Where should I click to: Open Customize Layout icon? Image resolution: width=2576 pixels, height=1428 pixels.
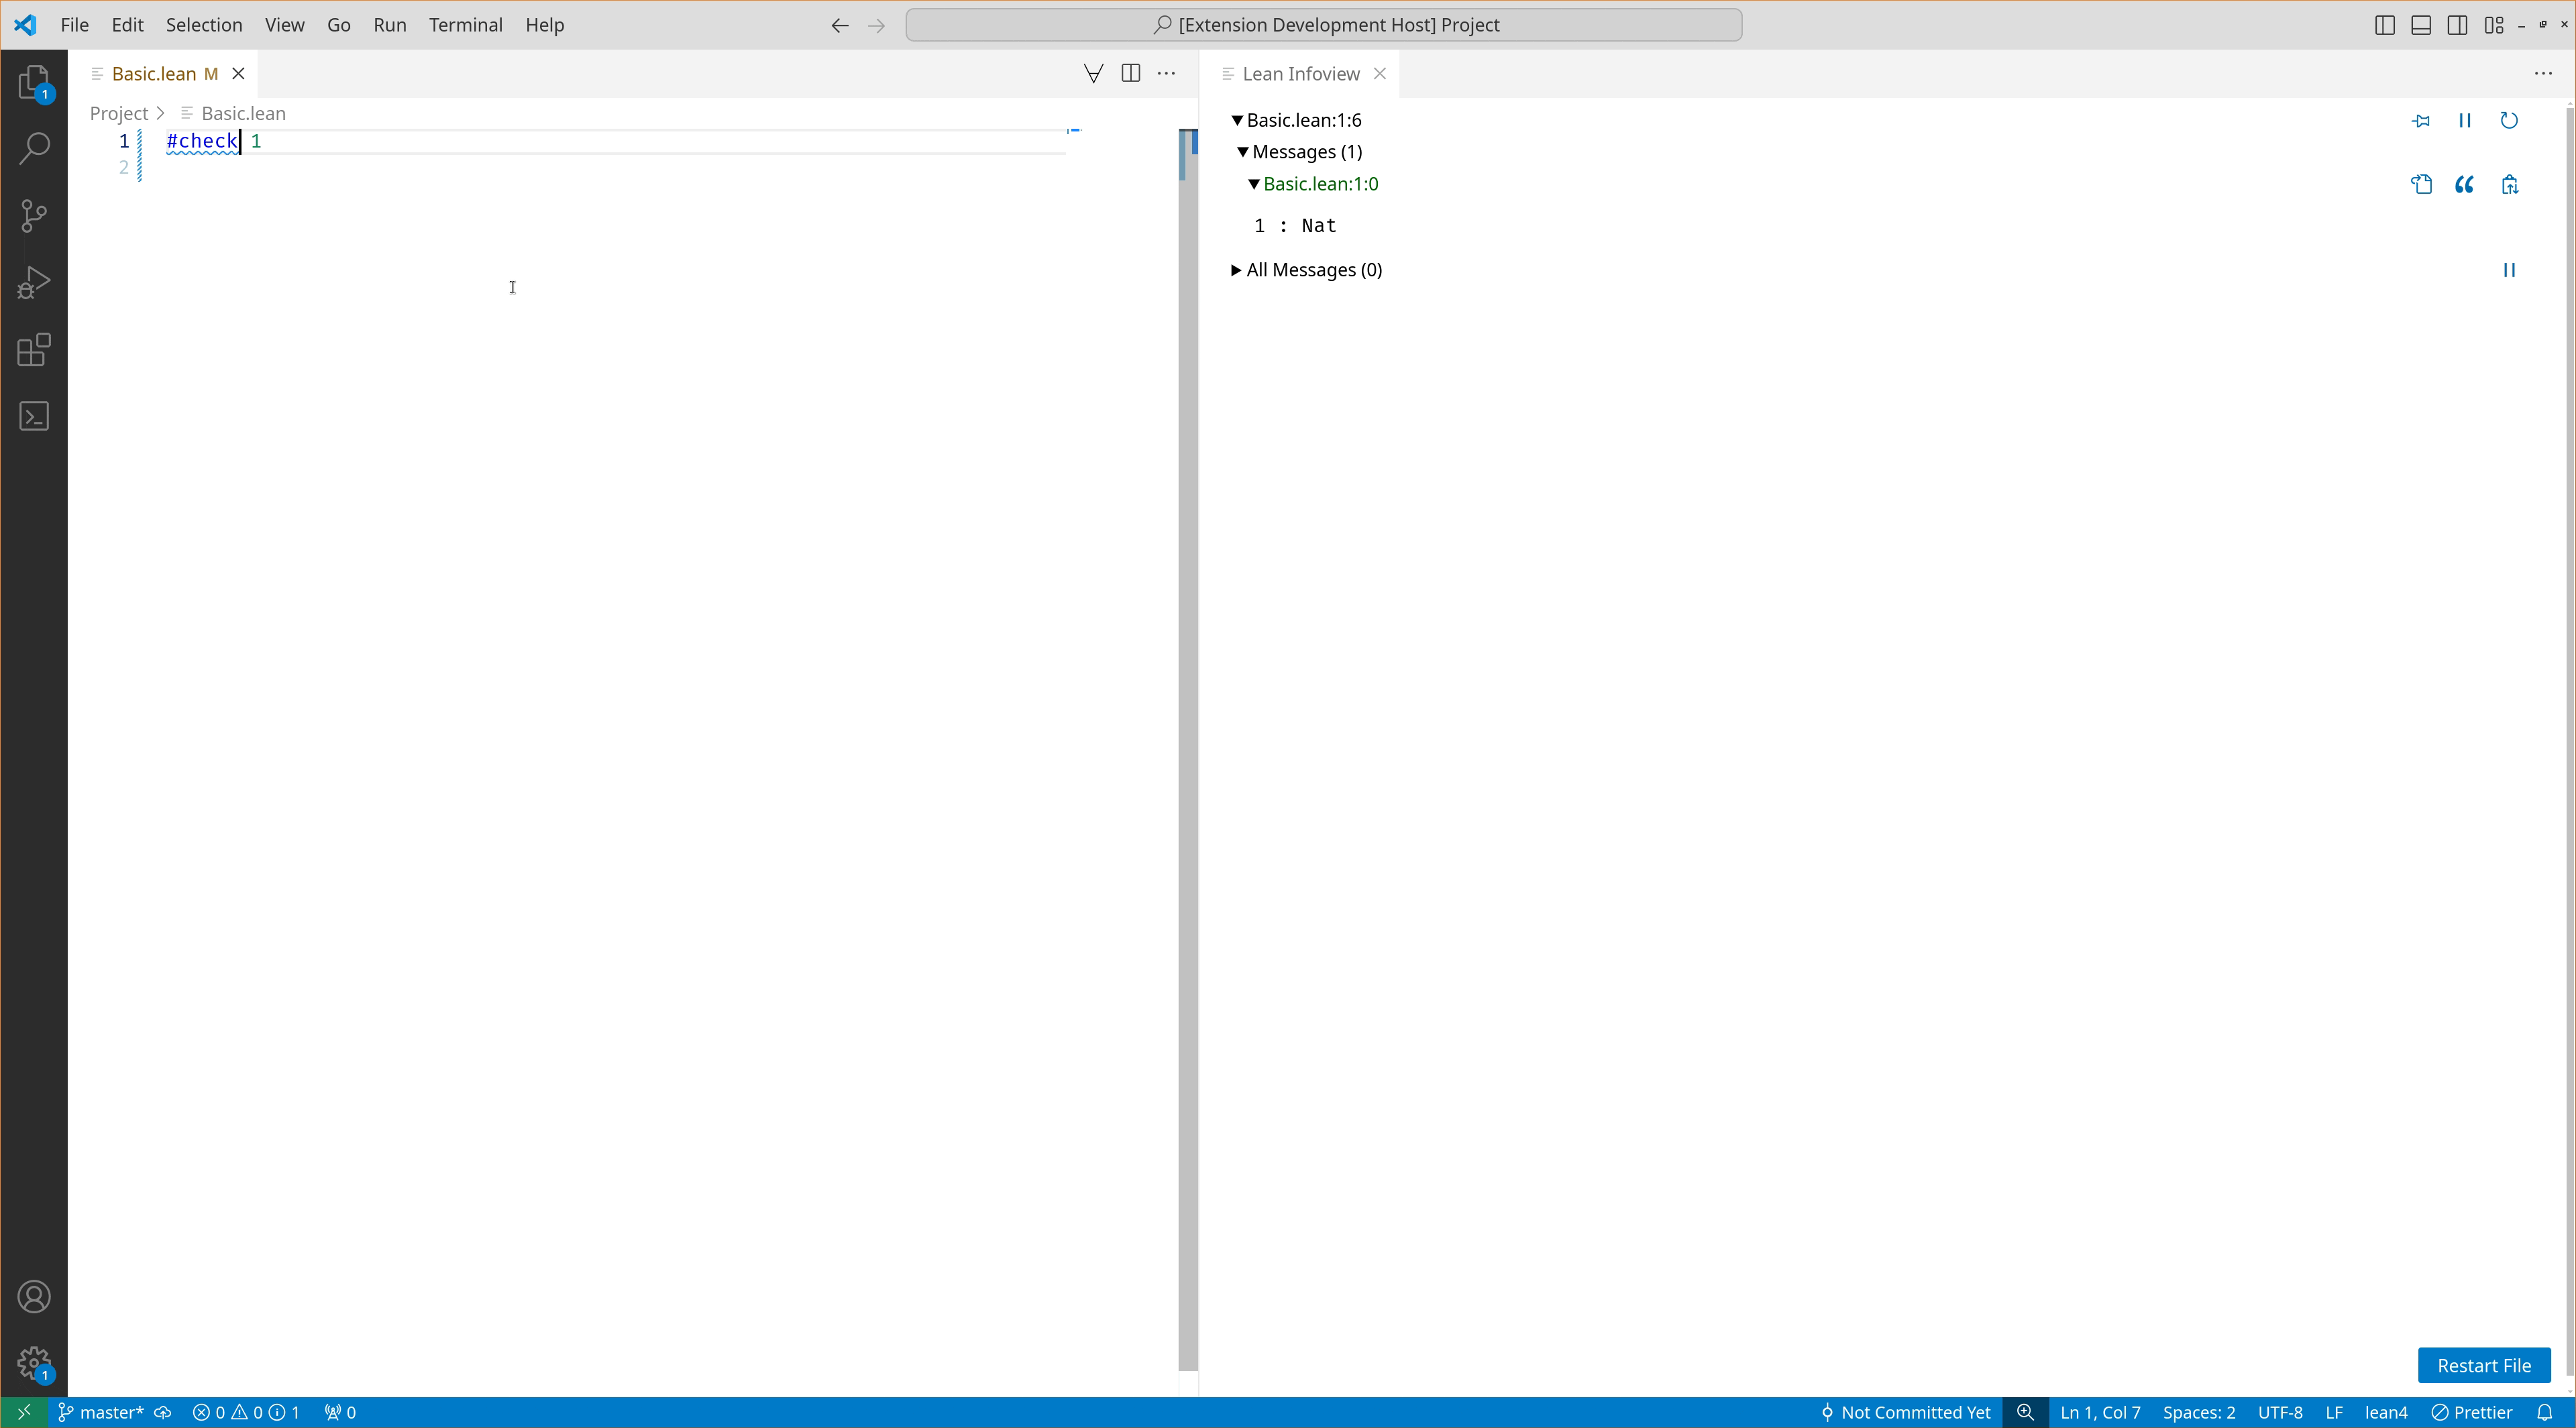(2494, 25)
